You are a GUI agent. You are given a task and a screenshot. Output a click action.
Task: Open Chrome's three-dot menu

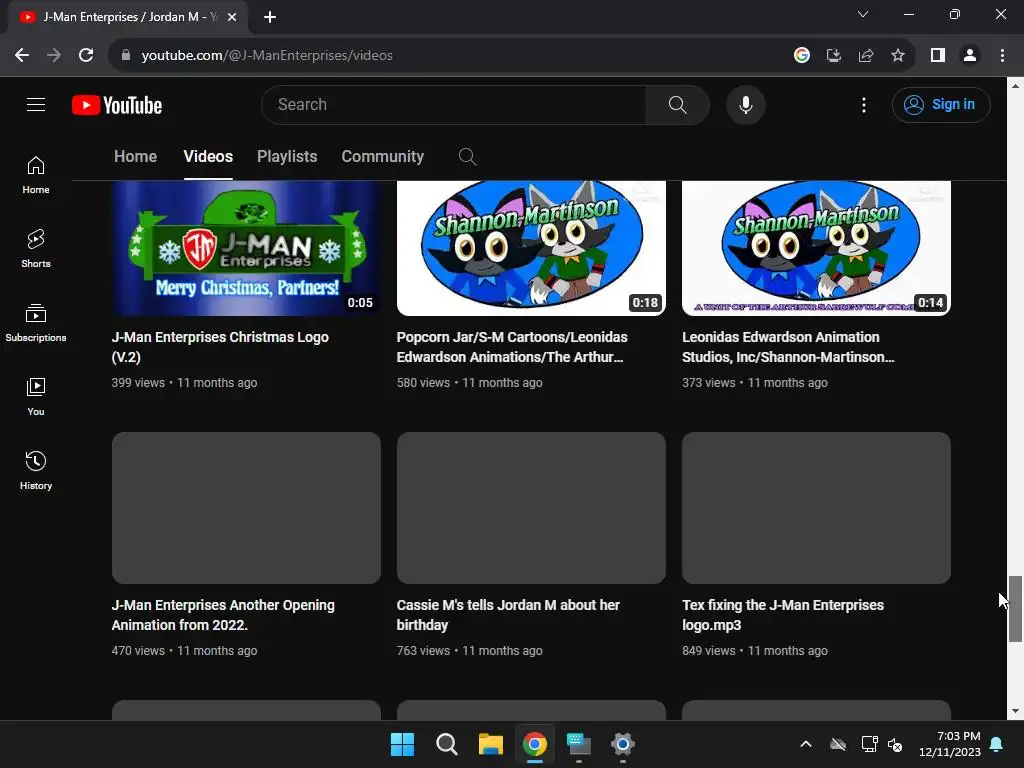1002,56
